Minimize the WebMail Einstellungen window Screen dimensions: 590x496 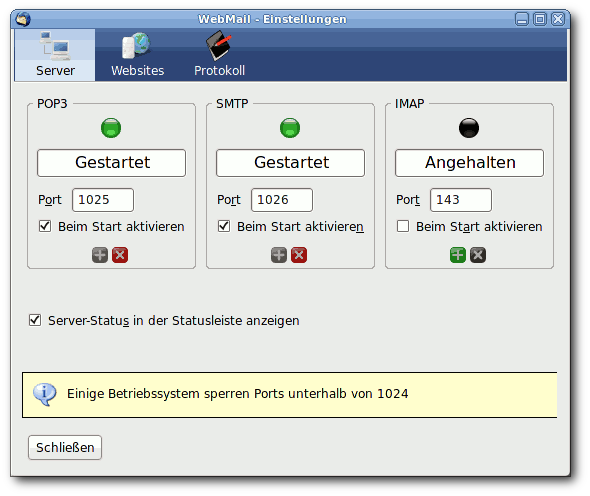522,19
